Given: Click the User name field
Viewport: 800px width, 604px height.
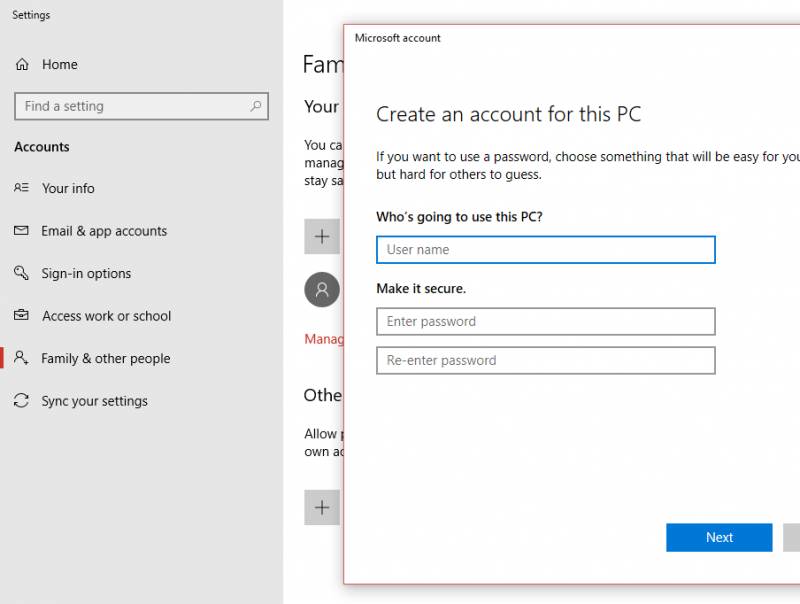Looking at the screenshot, I should pyautogui.click(x=546, y=249).
